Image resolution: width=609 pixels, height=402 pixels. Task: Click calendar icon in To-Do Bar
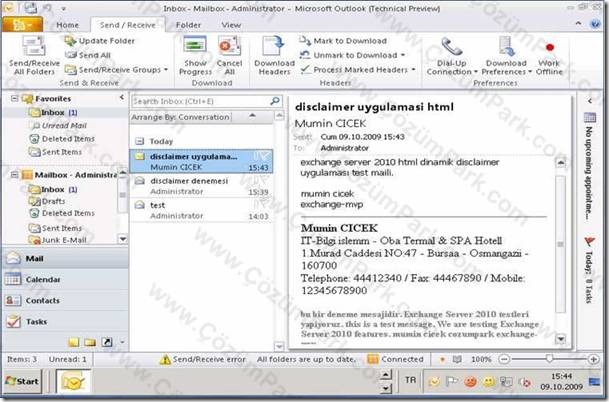[x=590, y=117]
